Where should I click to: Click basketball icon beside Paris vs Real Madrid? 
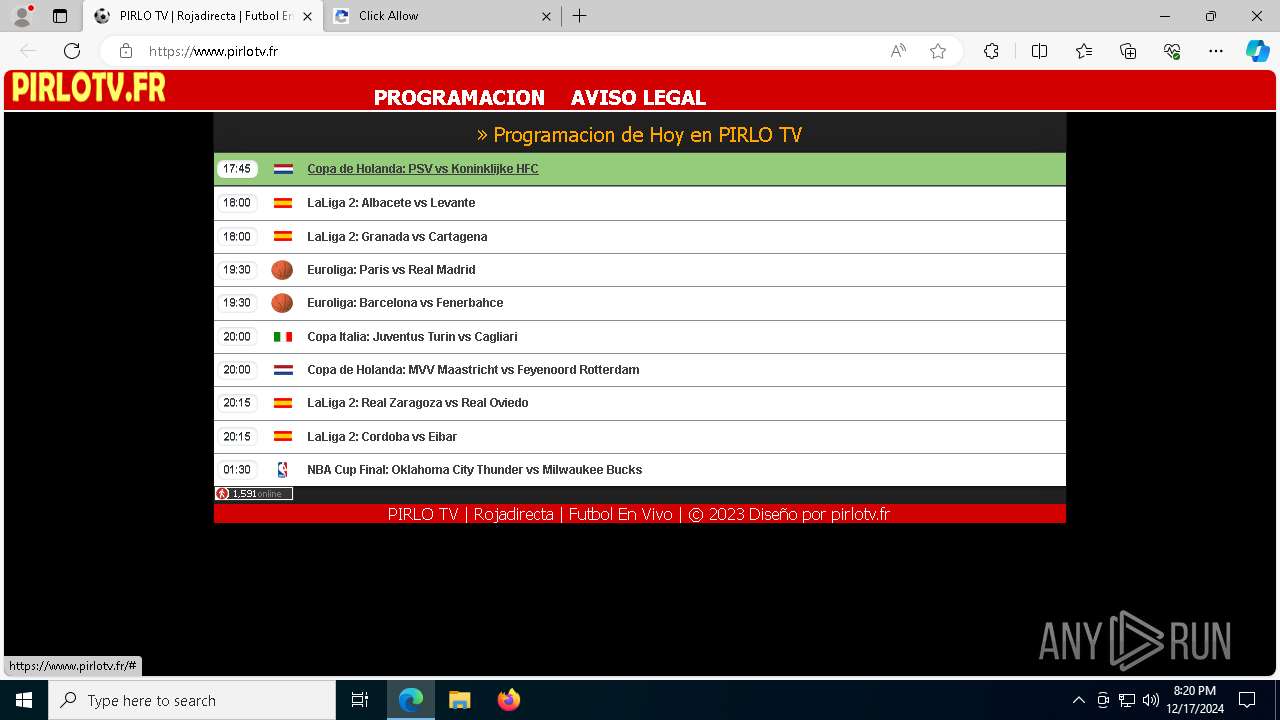282,270
